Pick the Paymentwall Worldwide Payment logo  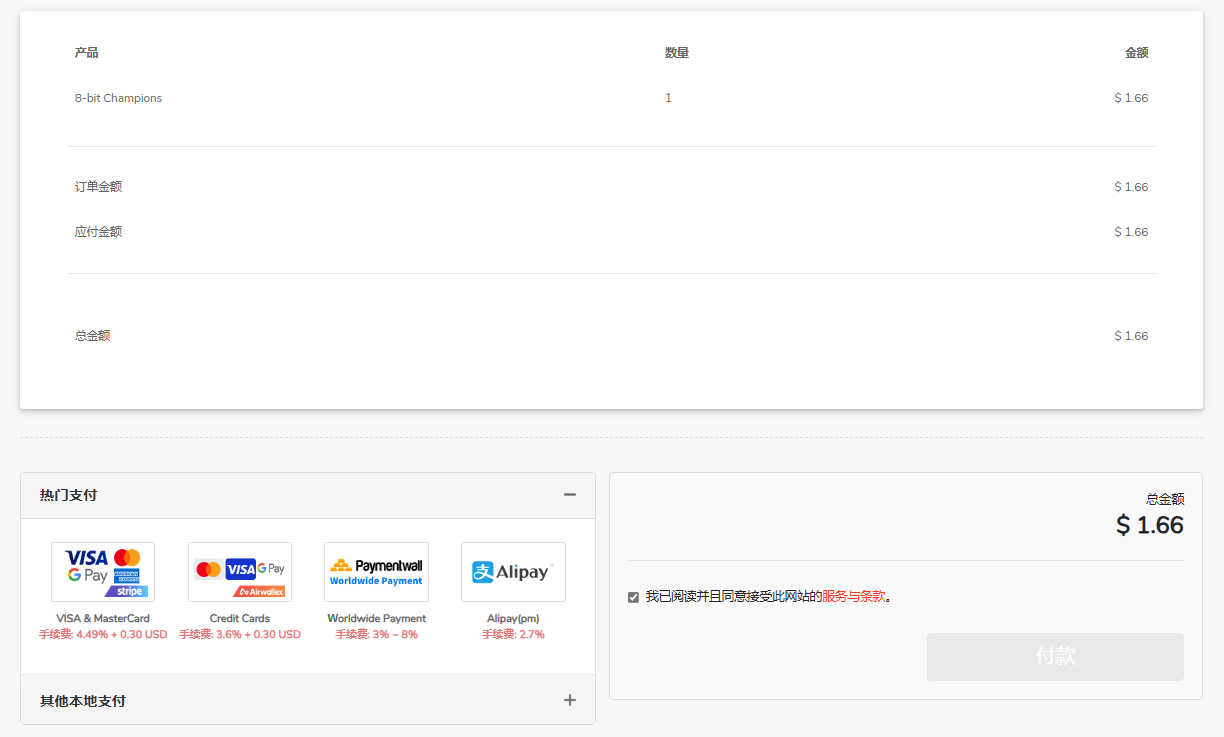[x=376, y=572]
